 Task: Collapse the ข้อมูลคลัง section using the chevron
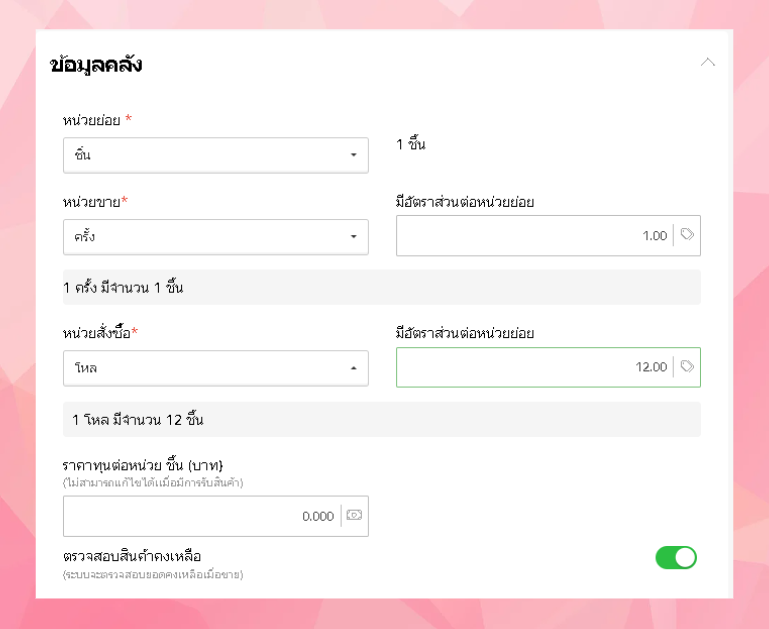click(x=708, y=62)
